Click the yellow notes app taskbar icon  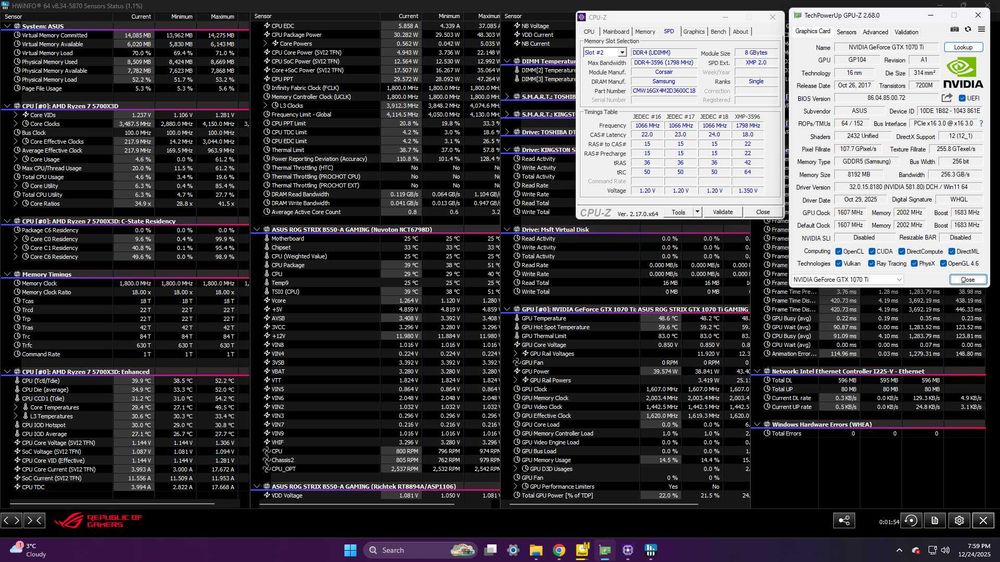point(582,550)
